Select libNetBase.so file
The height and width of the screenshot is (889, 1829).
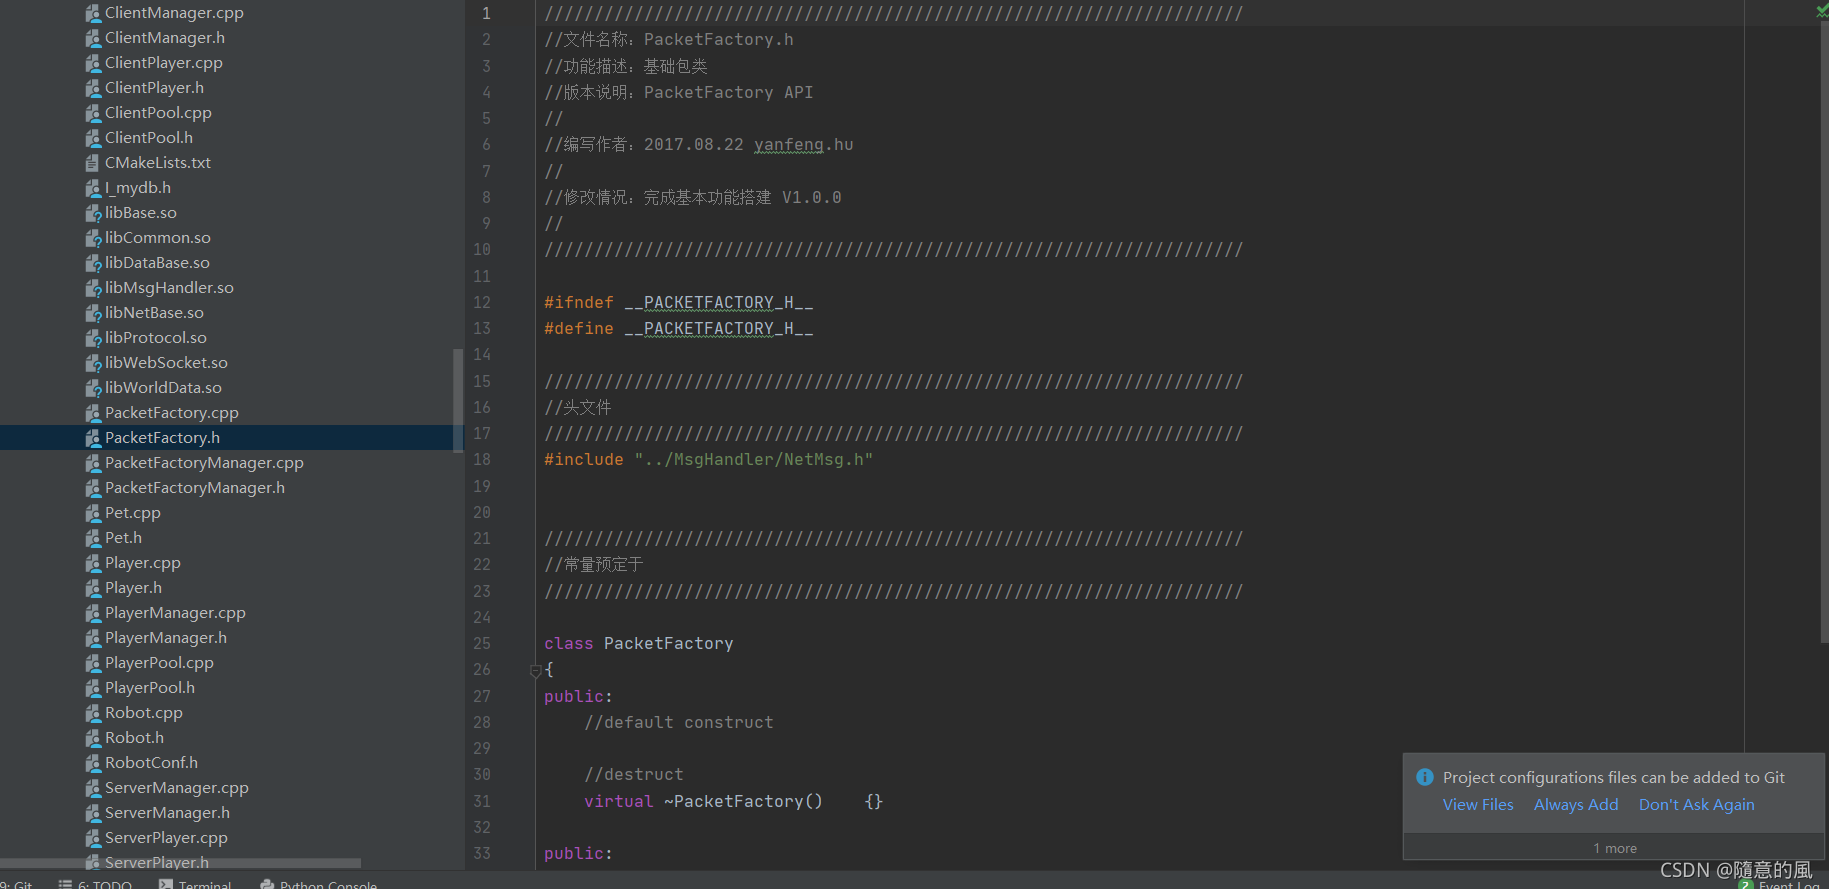(x=154, y=313)
